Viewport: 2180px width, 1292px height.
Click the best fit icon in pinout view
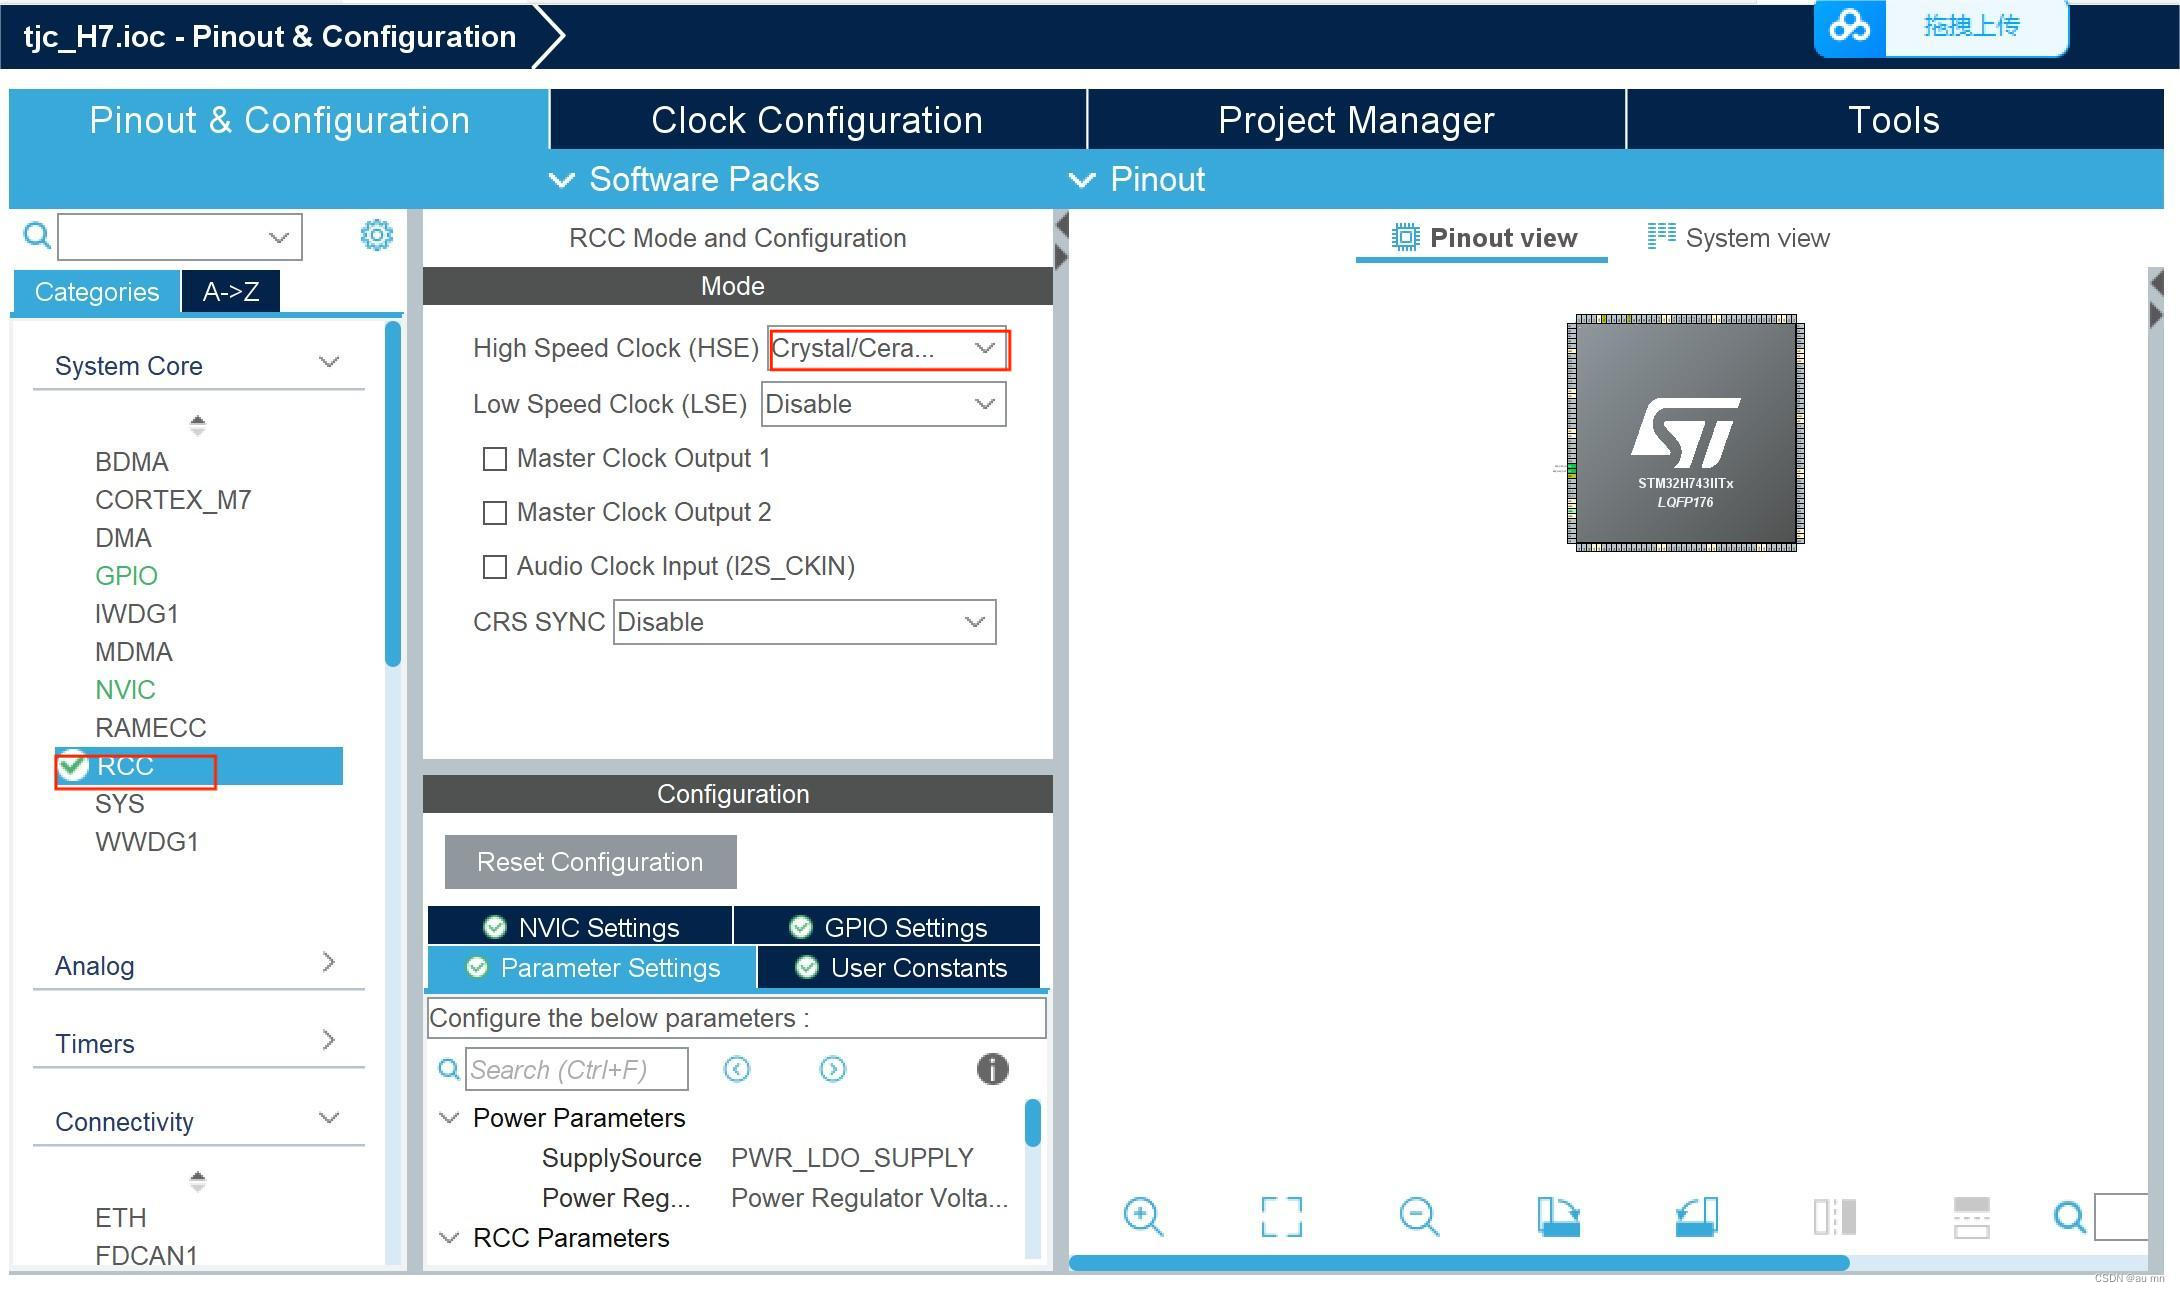1281,1216
